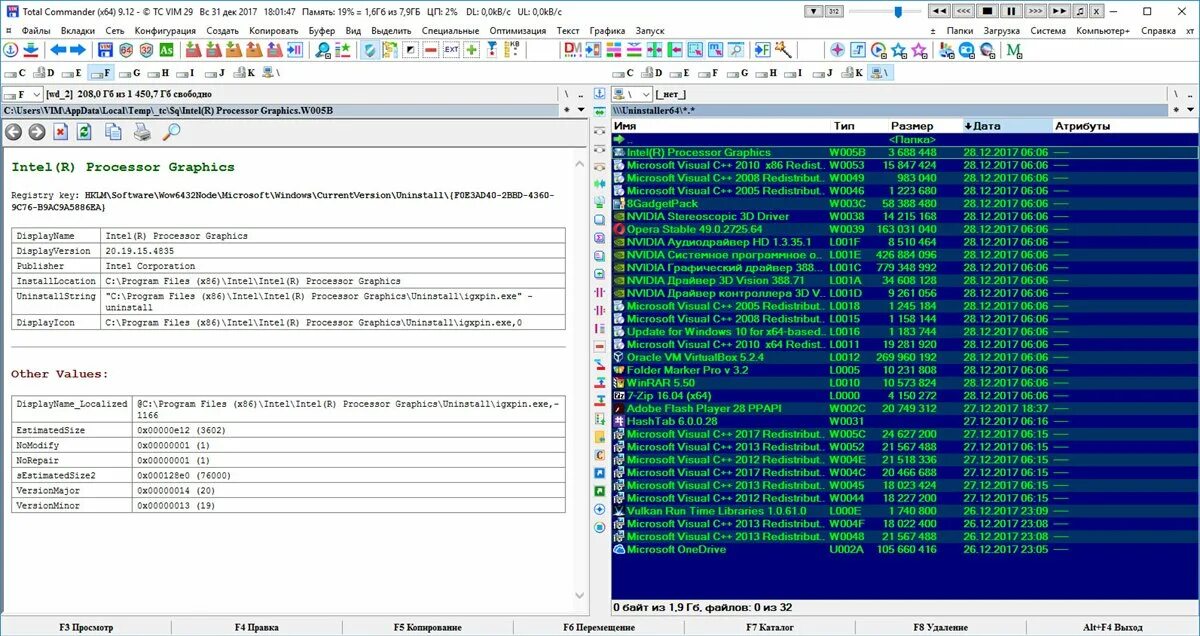Viewport: 1200px width, 636px height.
Task: Click the blue star toolbar icon
Action: (898, 50)
